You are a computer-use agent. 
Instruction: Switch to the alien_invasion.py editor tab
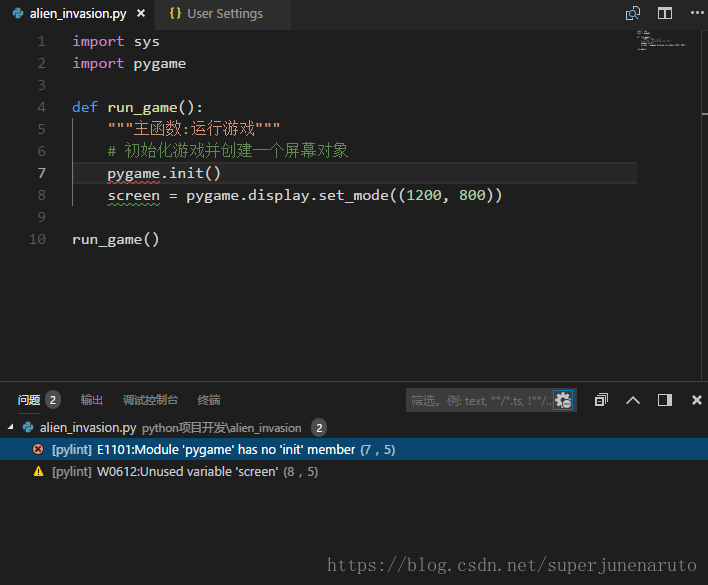tap(78, 14)
